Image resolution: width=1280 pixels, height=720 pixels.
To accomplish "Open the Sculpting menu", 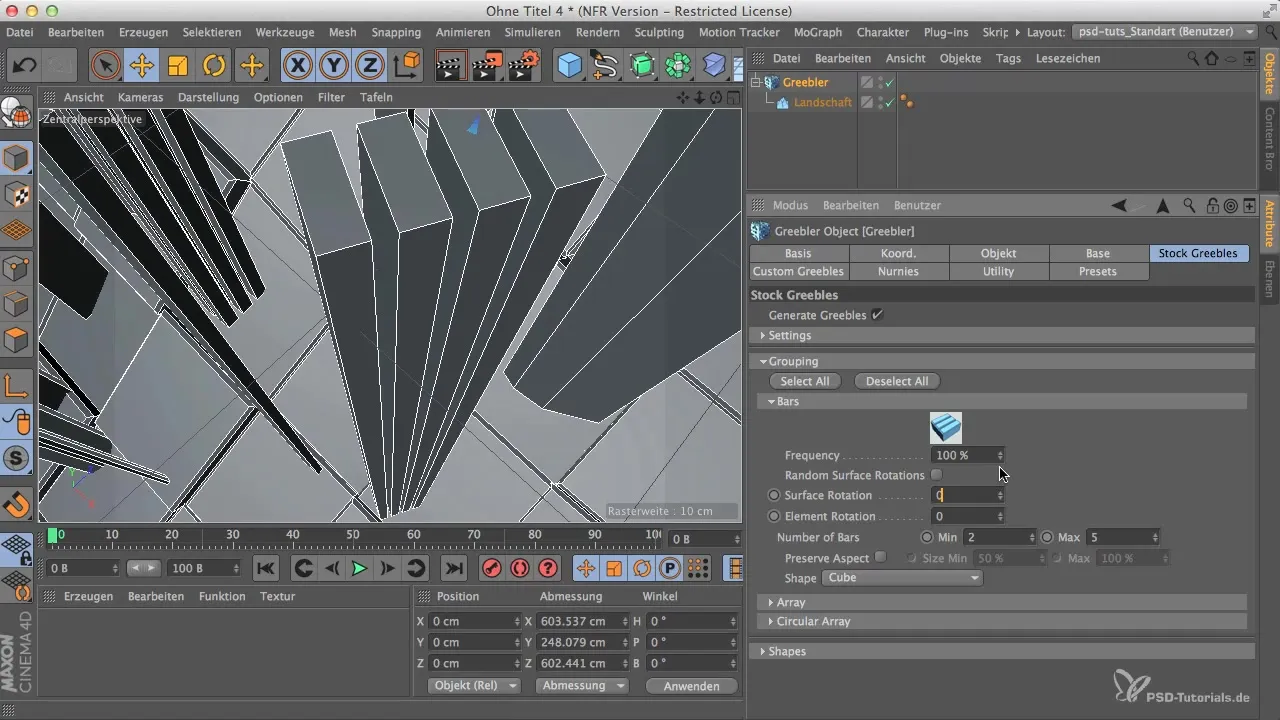I will tap(659, 32).
